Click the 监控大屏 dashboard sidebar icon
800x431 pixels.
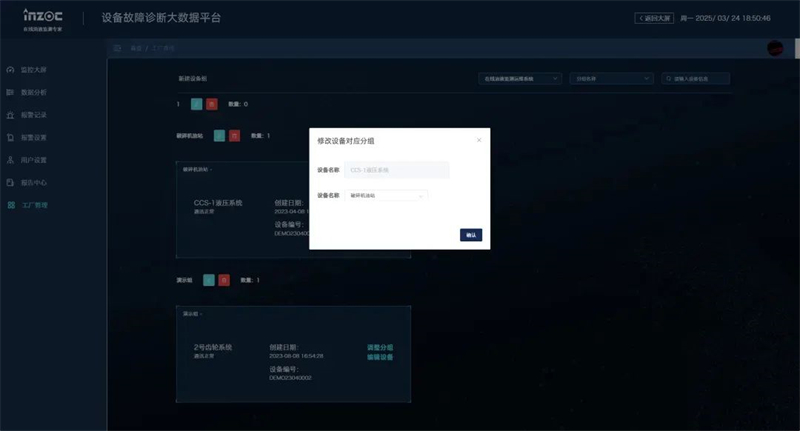(x=11, y=70)
